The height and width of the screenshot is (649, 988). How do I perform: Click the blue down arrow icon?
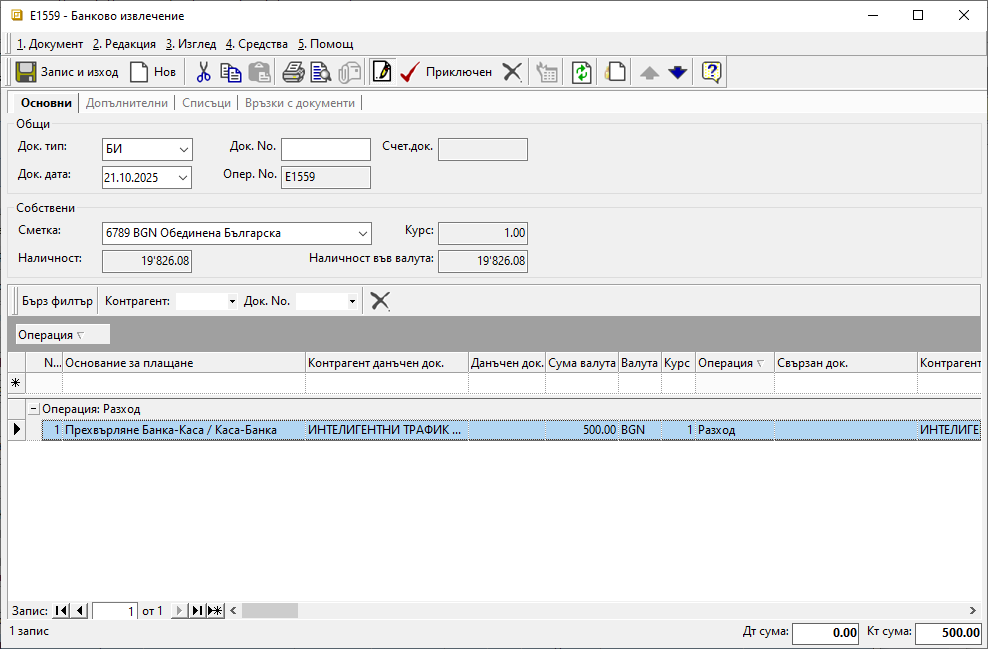(678, 72)
